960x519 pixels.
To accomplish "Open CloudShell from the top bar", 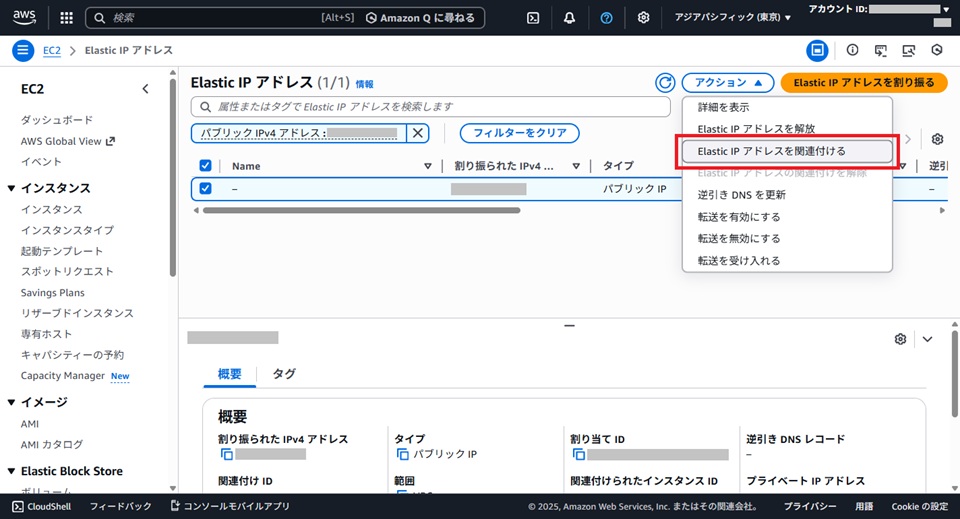I will [x=533, y=18].
